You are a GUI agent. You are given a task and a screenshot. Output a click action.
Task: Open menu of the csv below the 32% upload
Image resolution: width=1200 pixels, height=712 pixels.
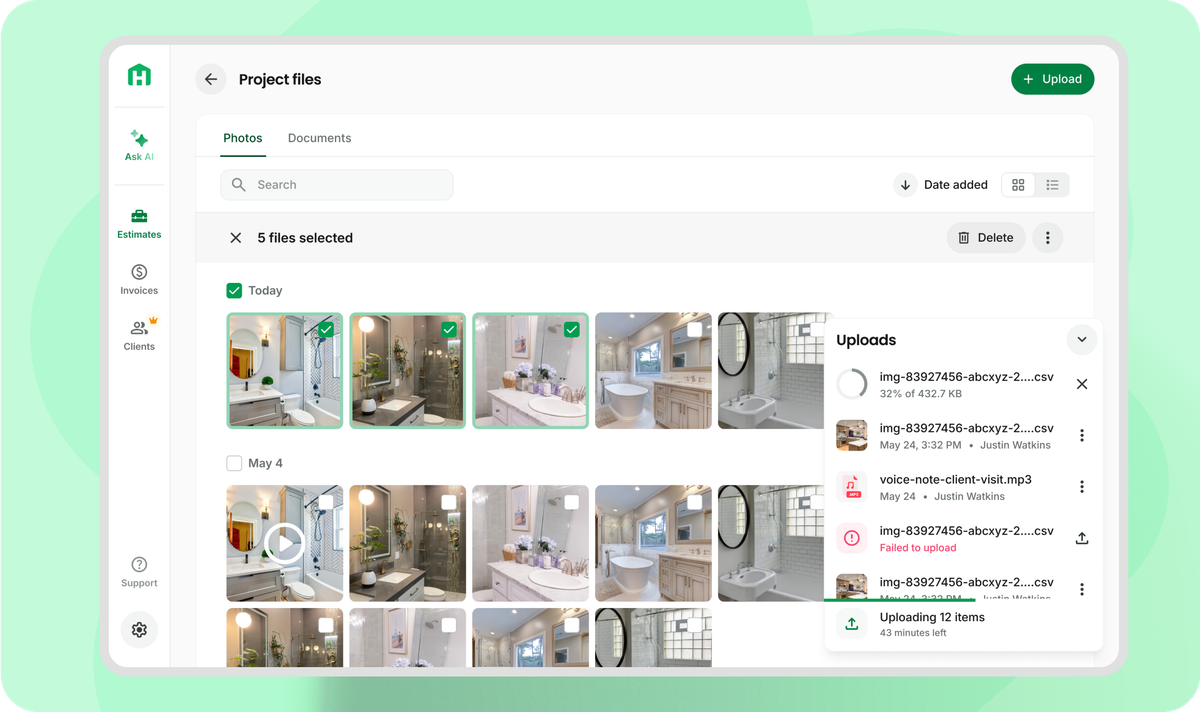click(x=1081, y=435)
